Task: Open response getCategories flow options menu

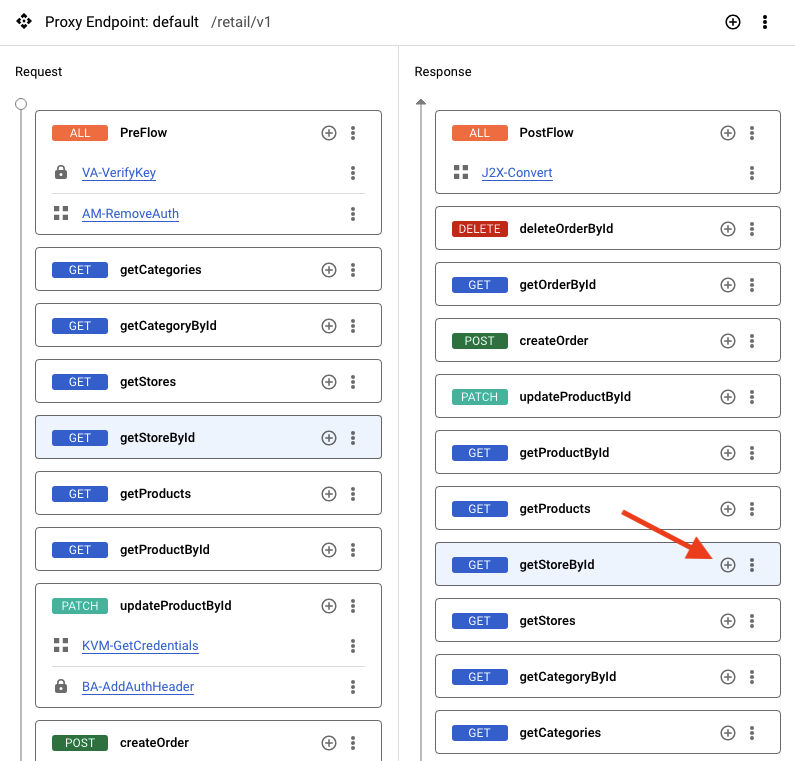Action: (x=752, y=733)
